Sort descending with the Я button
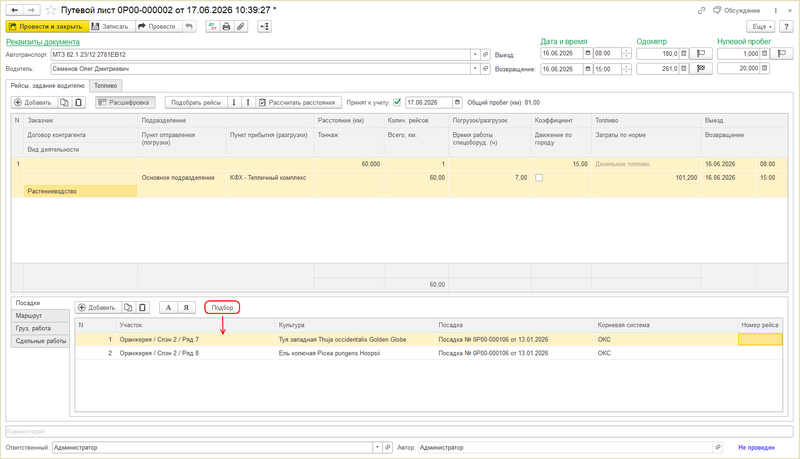 pyautogui.click(x=186, y=308)
